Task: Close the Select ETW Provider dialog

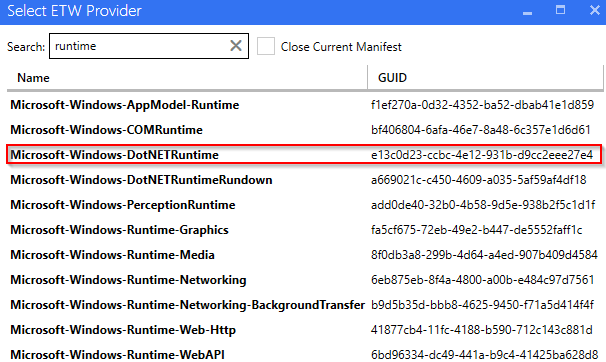Action: (595, 10)
